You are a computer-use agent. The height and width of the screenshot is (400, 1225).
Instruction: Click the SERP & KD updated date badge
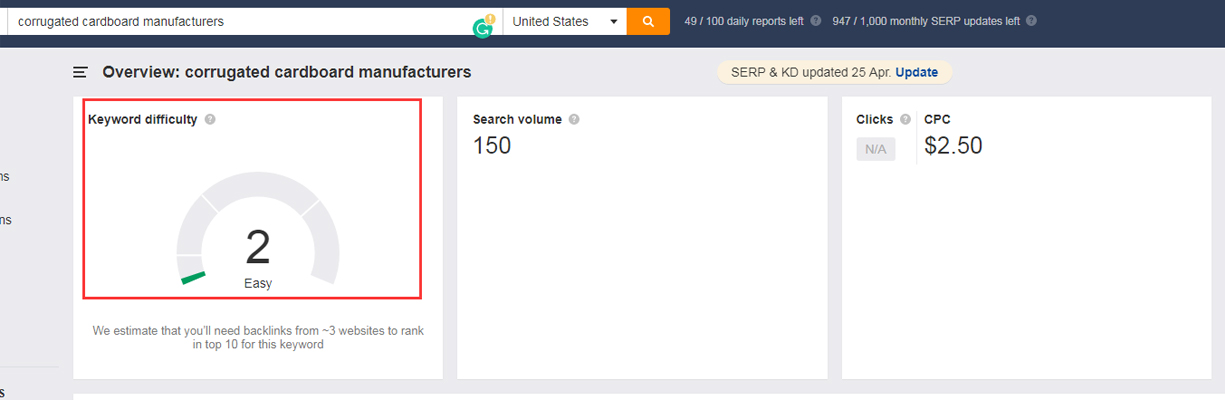point(807,72)
